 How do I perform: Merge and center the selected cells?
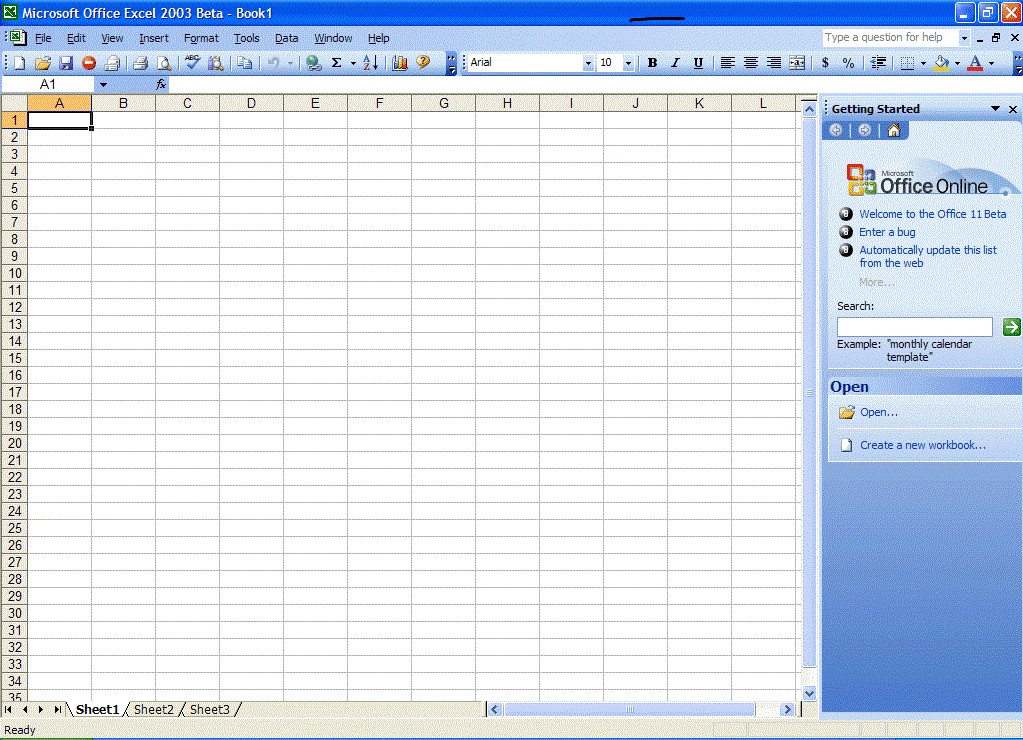[796, 62]
